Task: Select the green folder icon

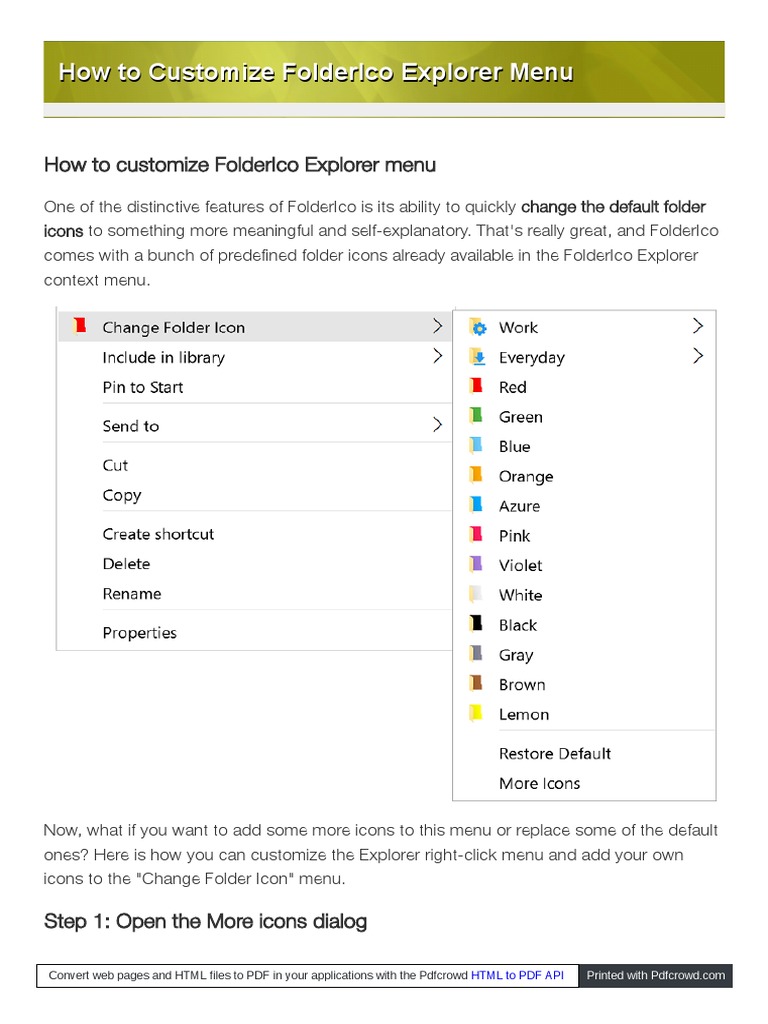Action: click(x=477, y=416)
